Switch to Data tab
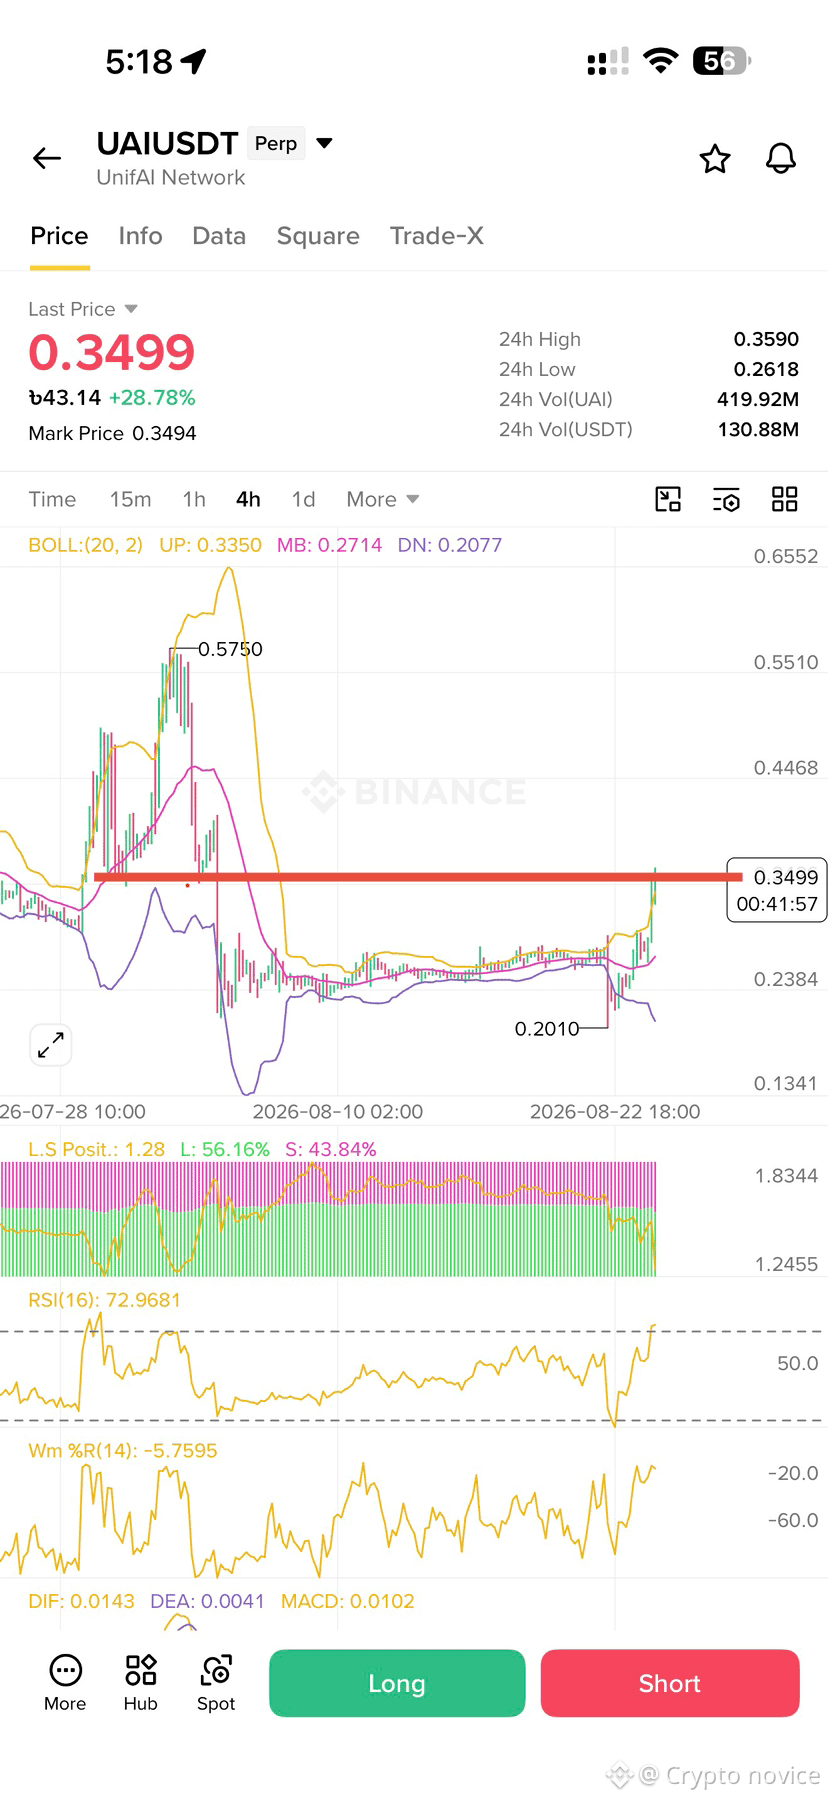The height and width of the screenshot is (1800, 828). [219, 236]
